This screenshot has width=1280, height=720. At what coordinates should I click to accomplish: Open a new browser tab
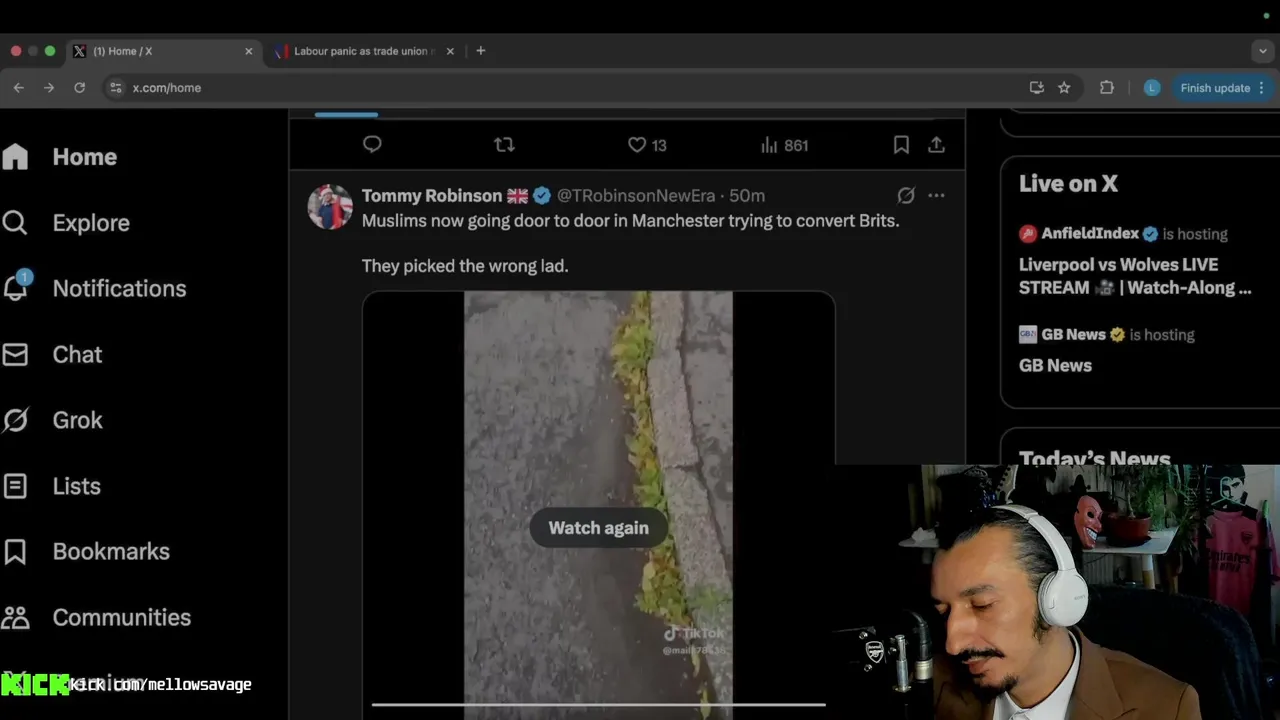coord(481,51)
